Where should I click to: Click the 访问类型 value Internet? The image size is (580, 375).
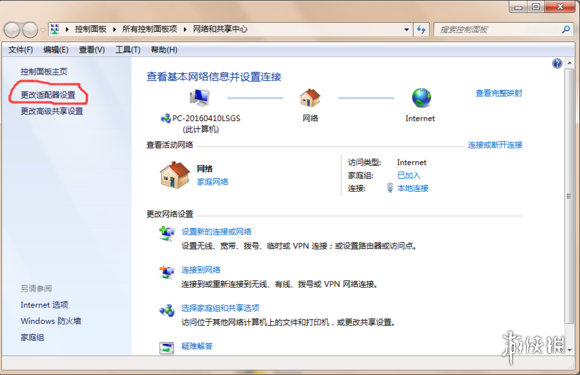click(412, 162)
